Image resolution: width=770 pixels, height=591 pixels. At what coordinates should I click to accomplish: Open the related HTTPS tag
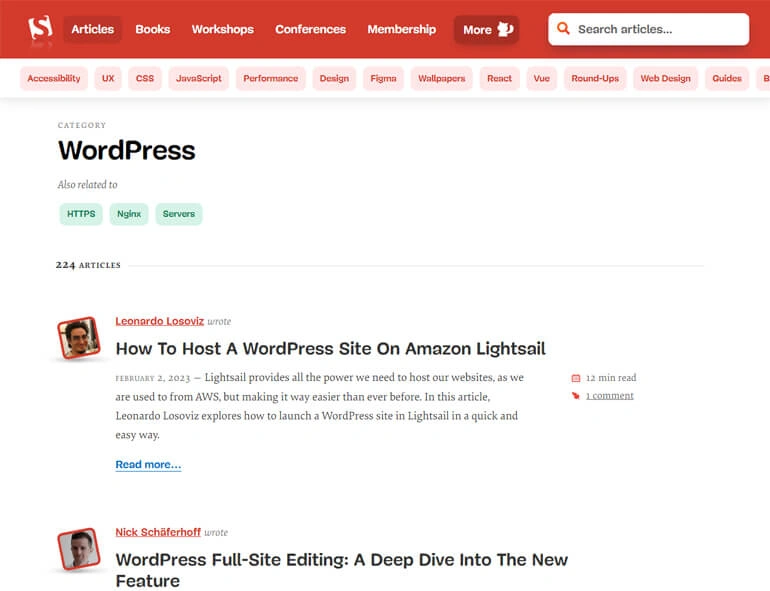[81, 214]
